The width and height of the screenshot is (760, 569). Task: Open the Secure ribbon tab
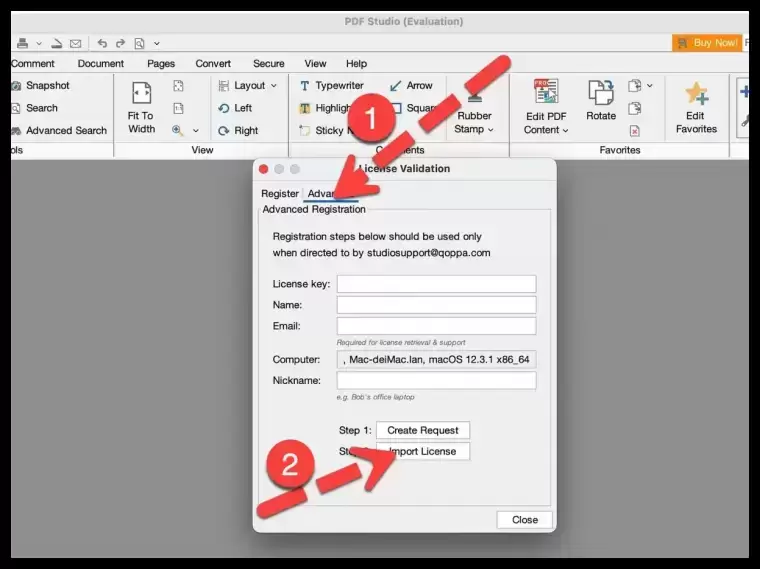coord(269,63)
